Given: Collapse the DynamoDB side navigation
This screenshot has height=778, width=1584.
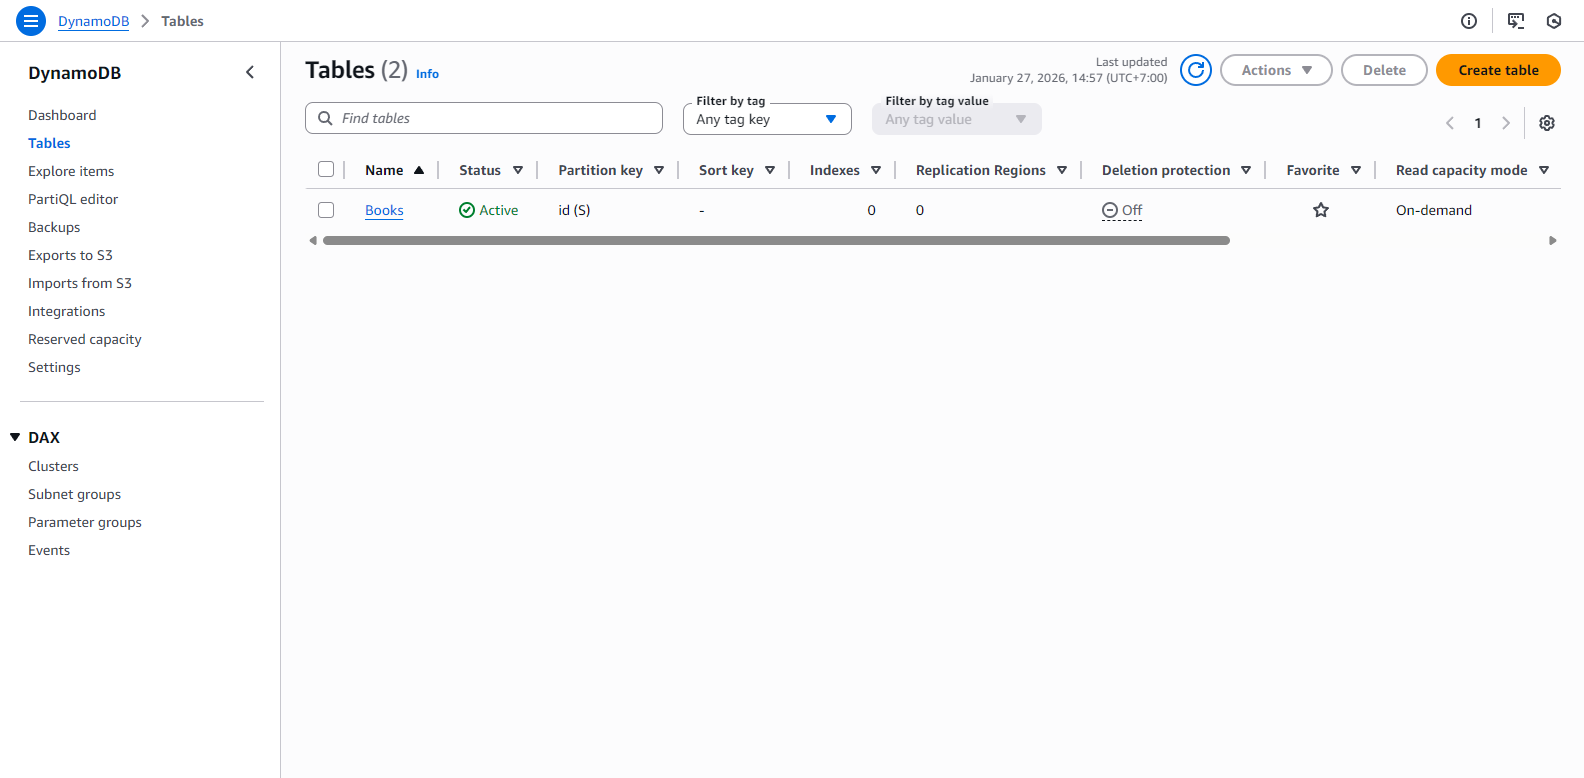Looking at the screenshot, I should (x=250, y=72).
